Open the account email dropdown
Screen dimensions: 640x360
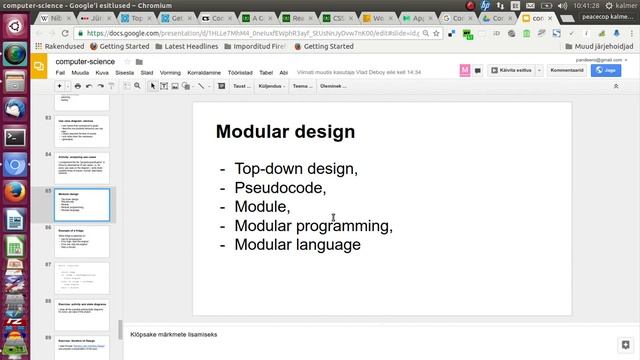602,60
